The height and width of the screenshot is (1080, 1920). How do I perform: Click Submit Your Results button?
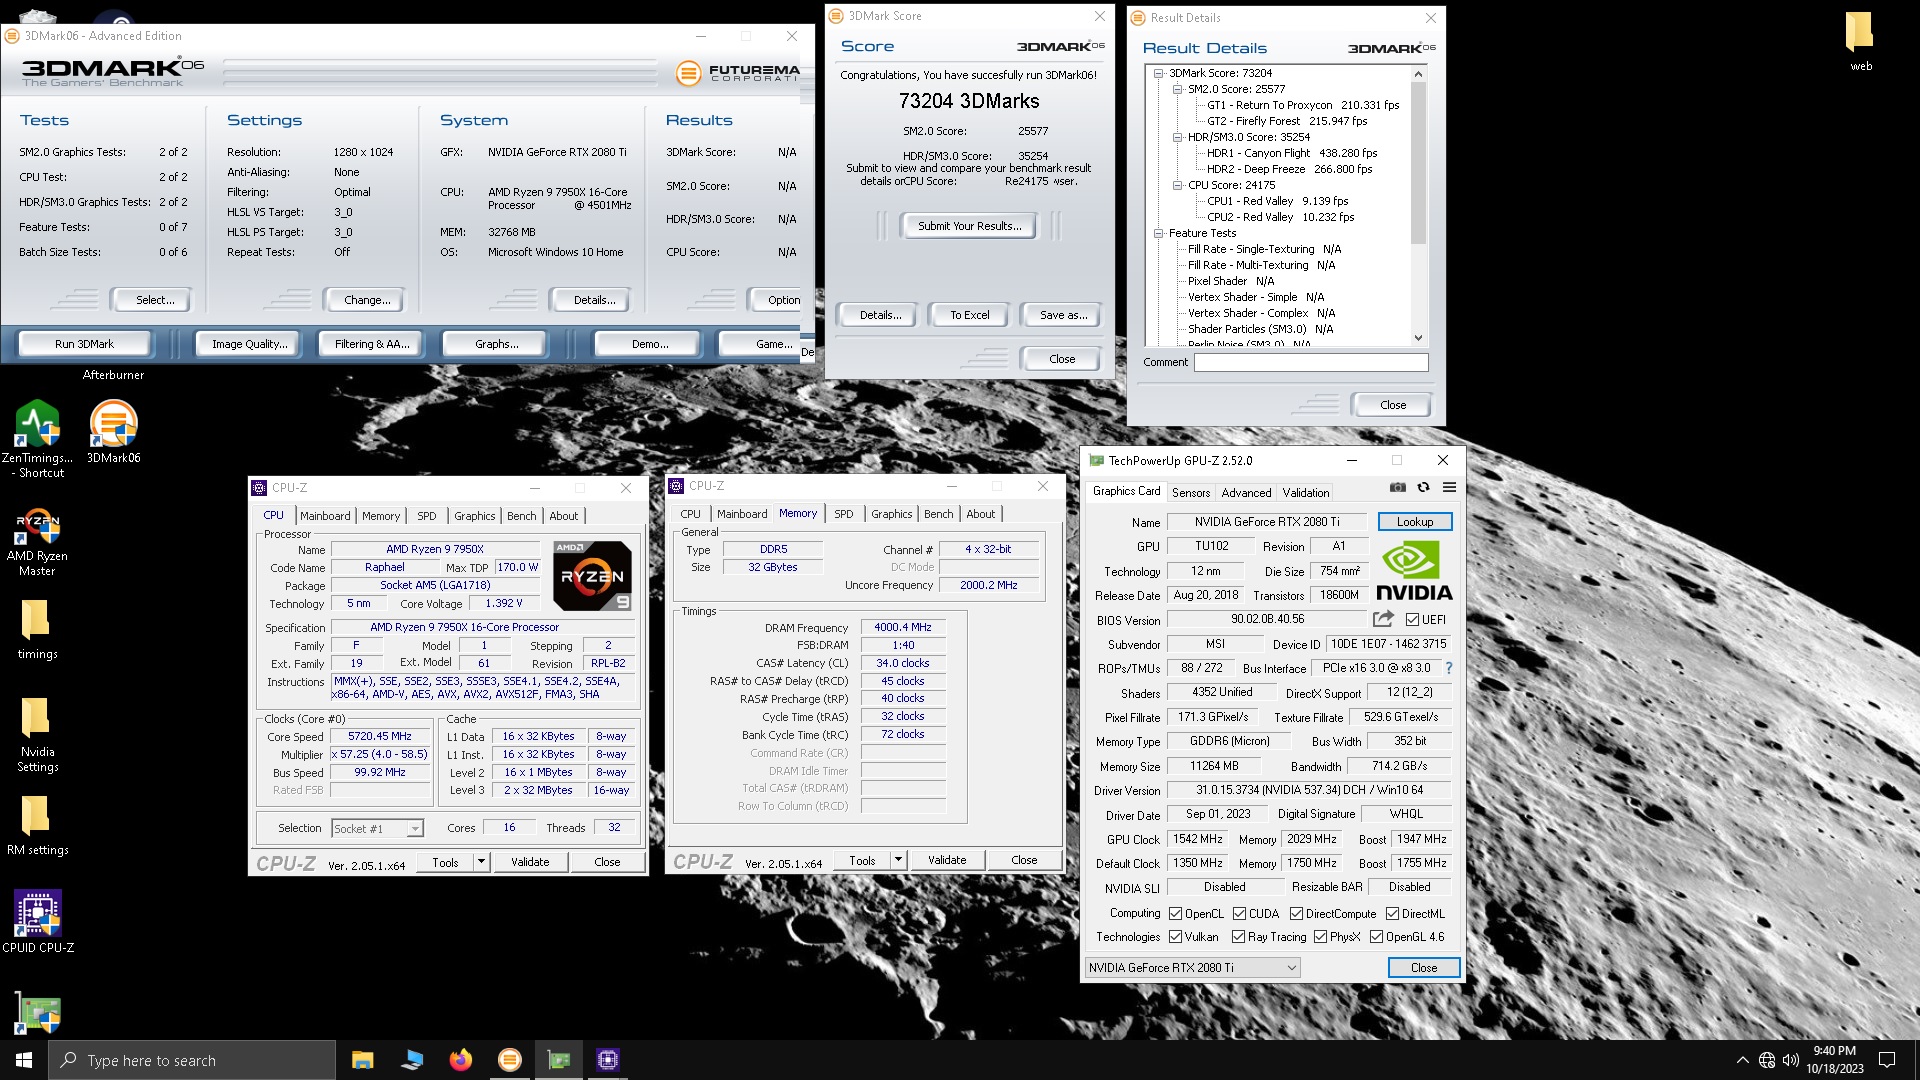(x=969, y=226)
